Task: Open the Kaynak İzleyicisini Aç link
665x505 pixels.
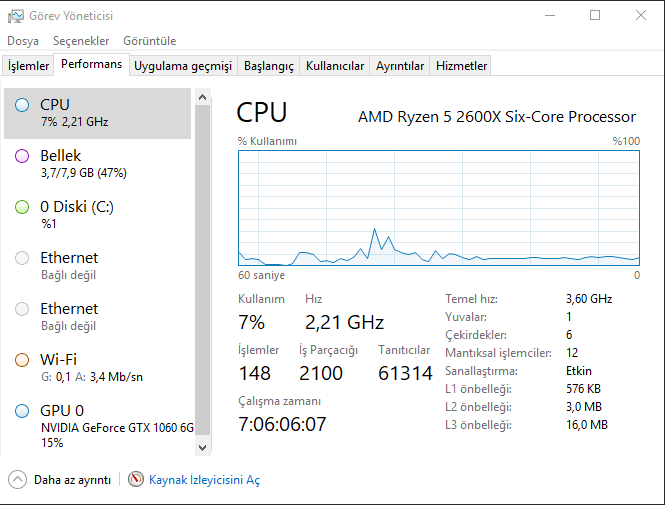Action: [204, 480]
